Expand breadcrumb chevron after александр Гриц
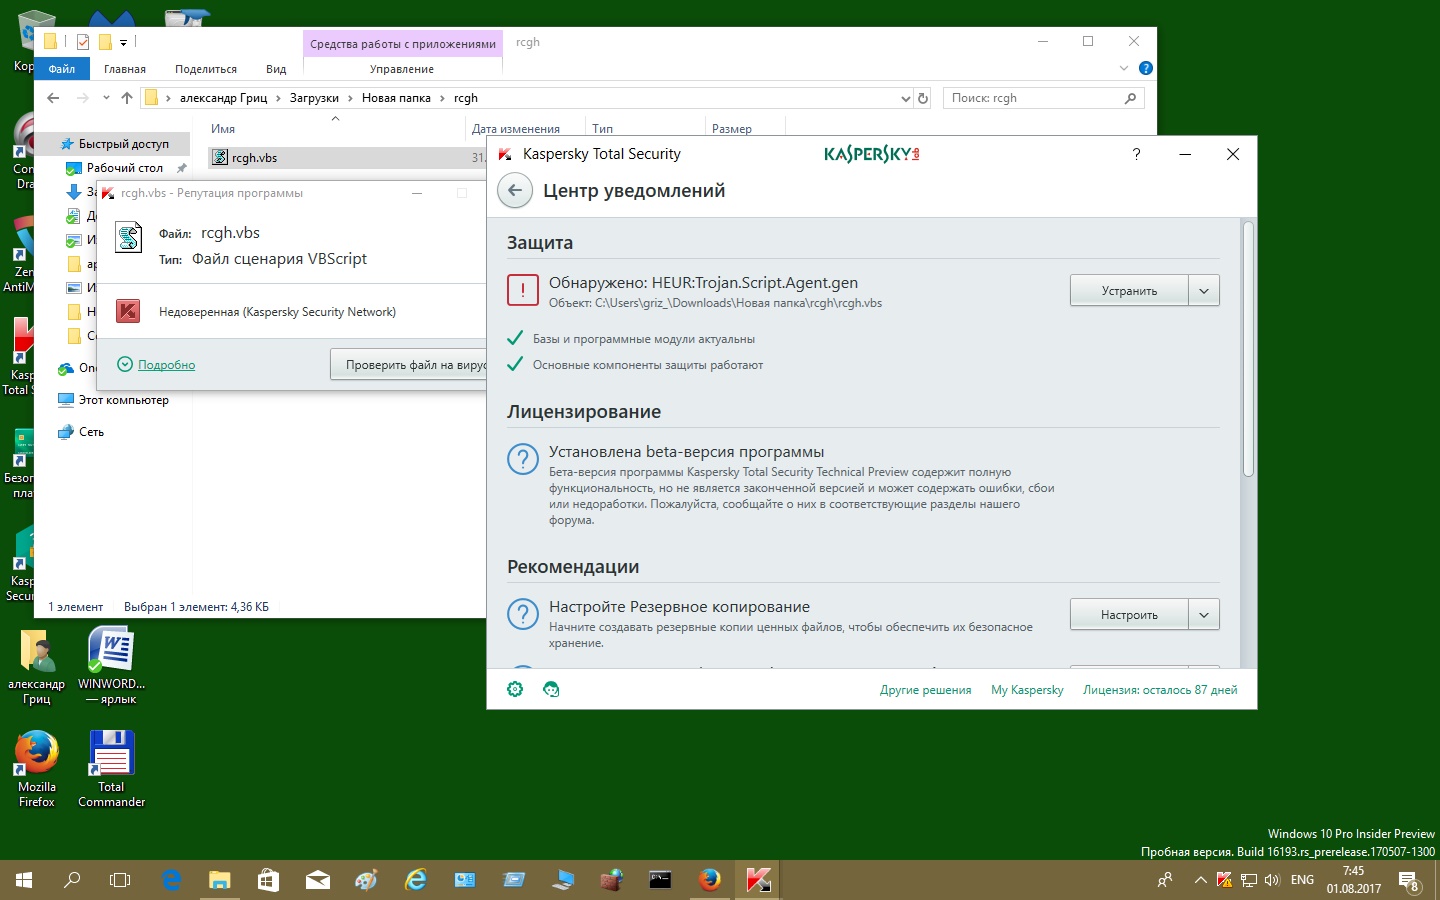 pyautogui.click(x=278, y=98)
